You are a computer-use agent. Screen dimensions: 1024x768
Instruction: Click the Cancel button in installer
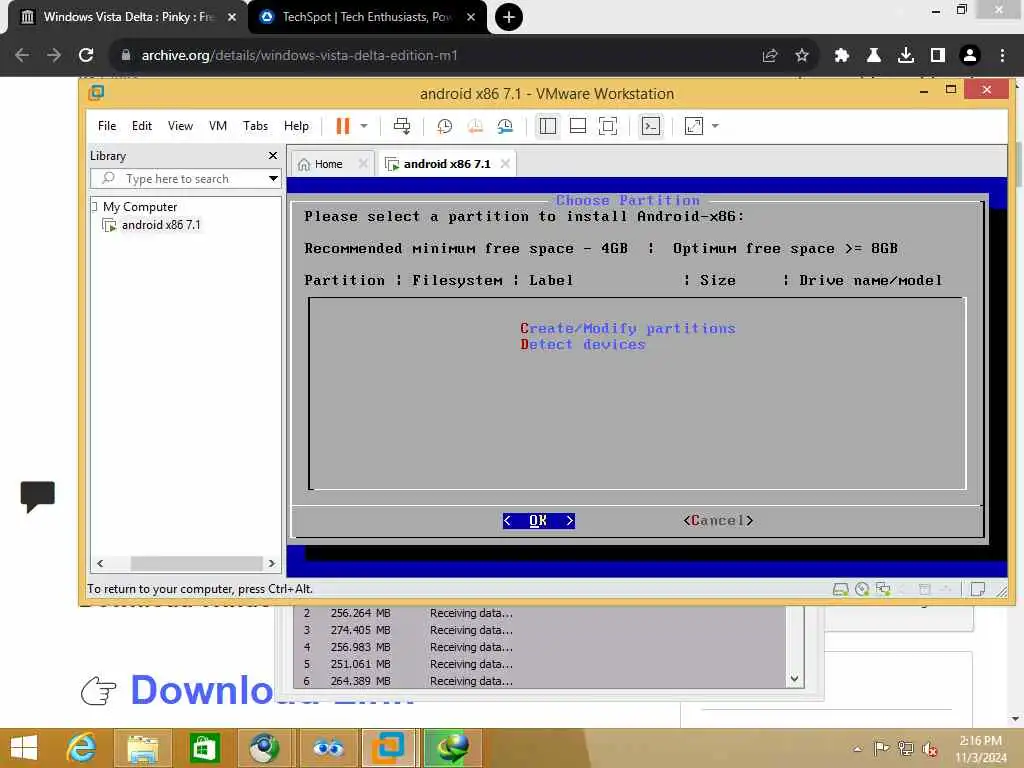pos(718,520)
